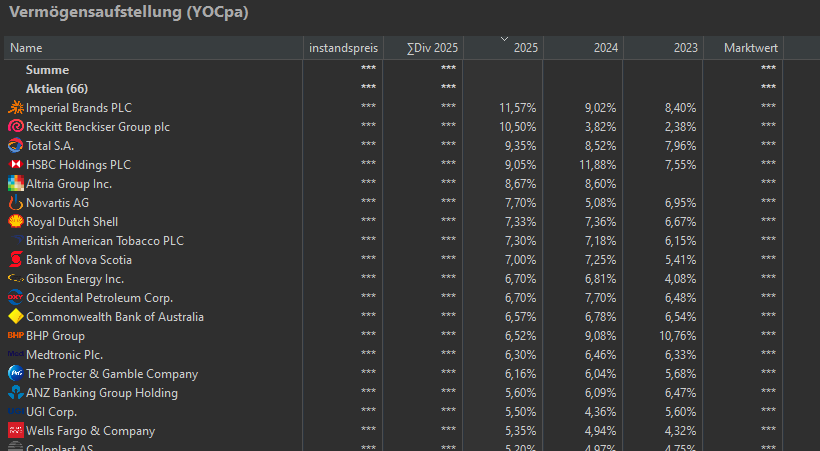Click the Altria Group colorful logo icon
The height and width of the screenshot is (451, 820).
pyautogui.click(x=15, y=184)
